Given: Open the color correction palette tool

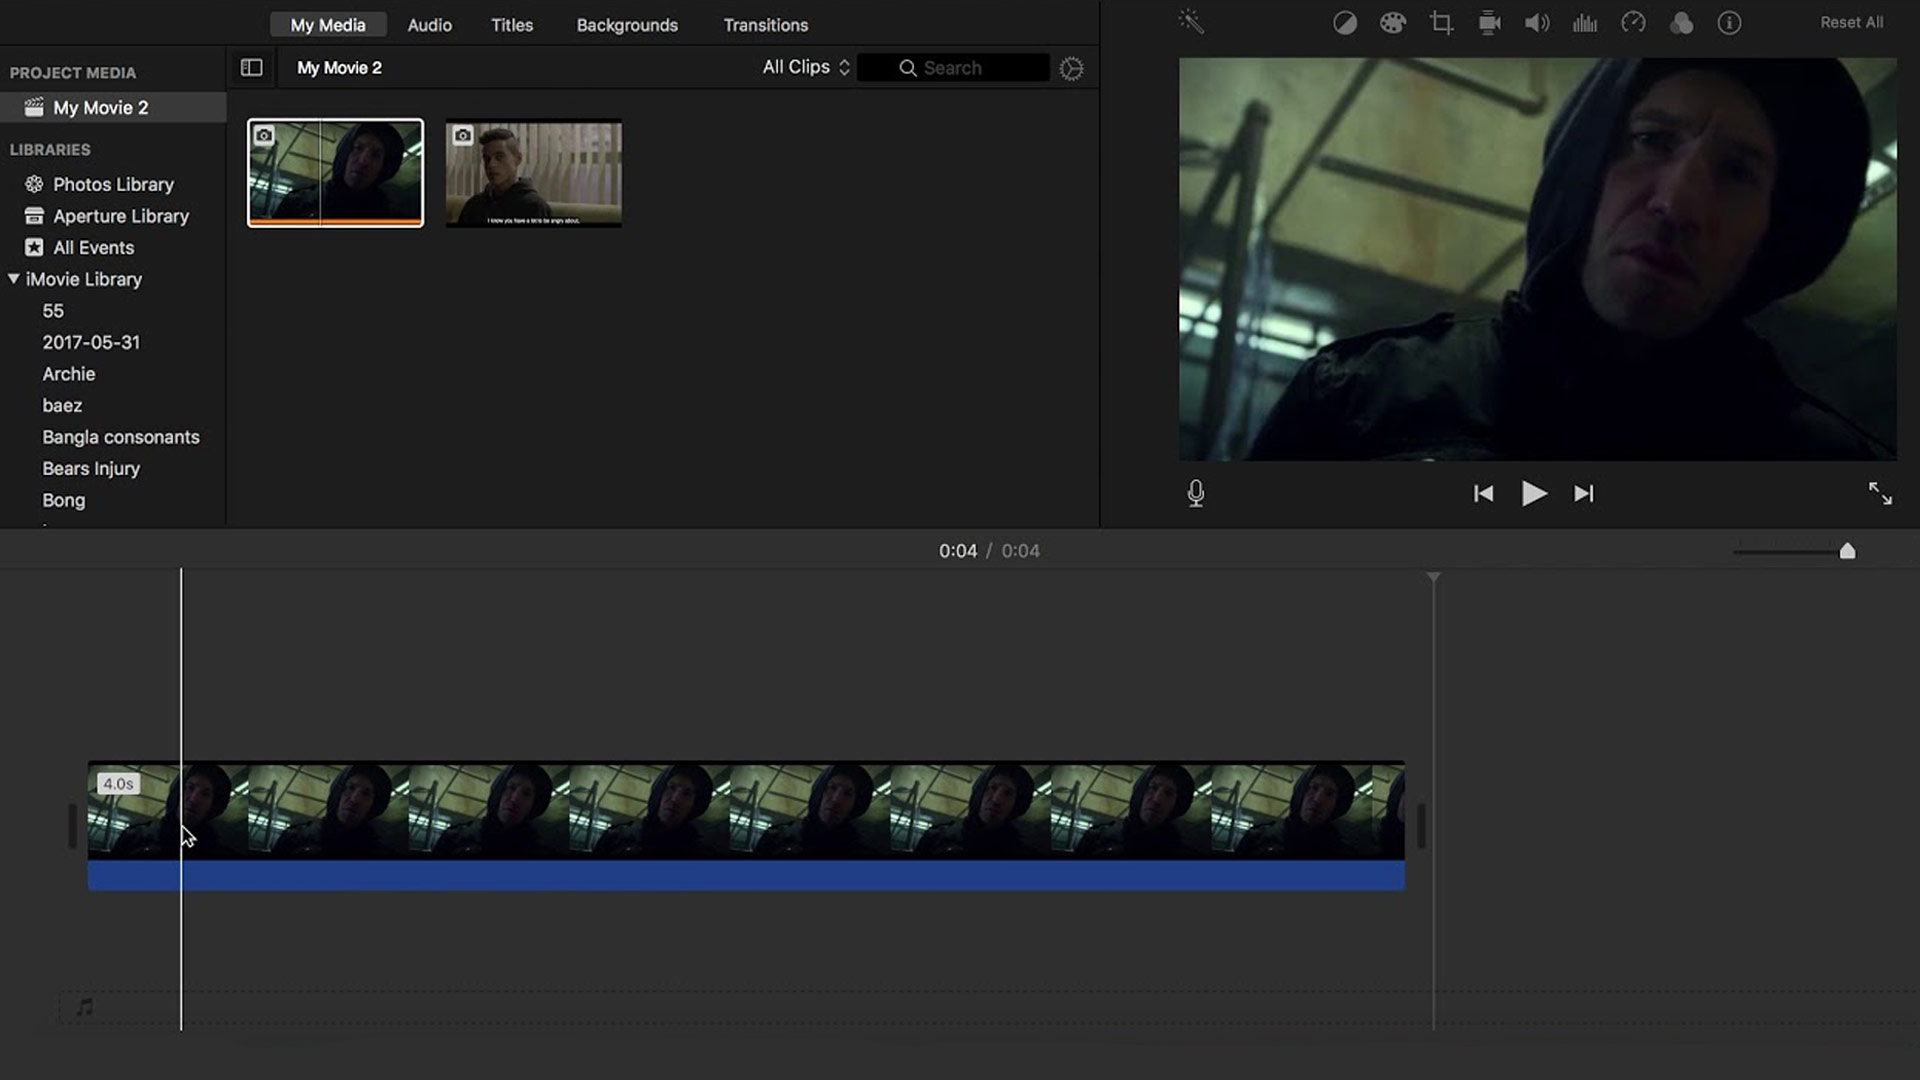Looking at the screenshot, I should [1393, 23].
